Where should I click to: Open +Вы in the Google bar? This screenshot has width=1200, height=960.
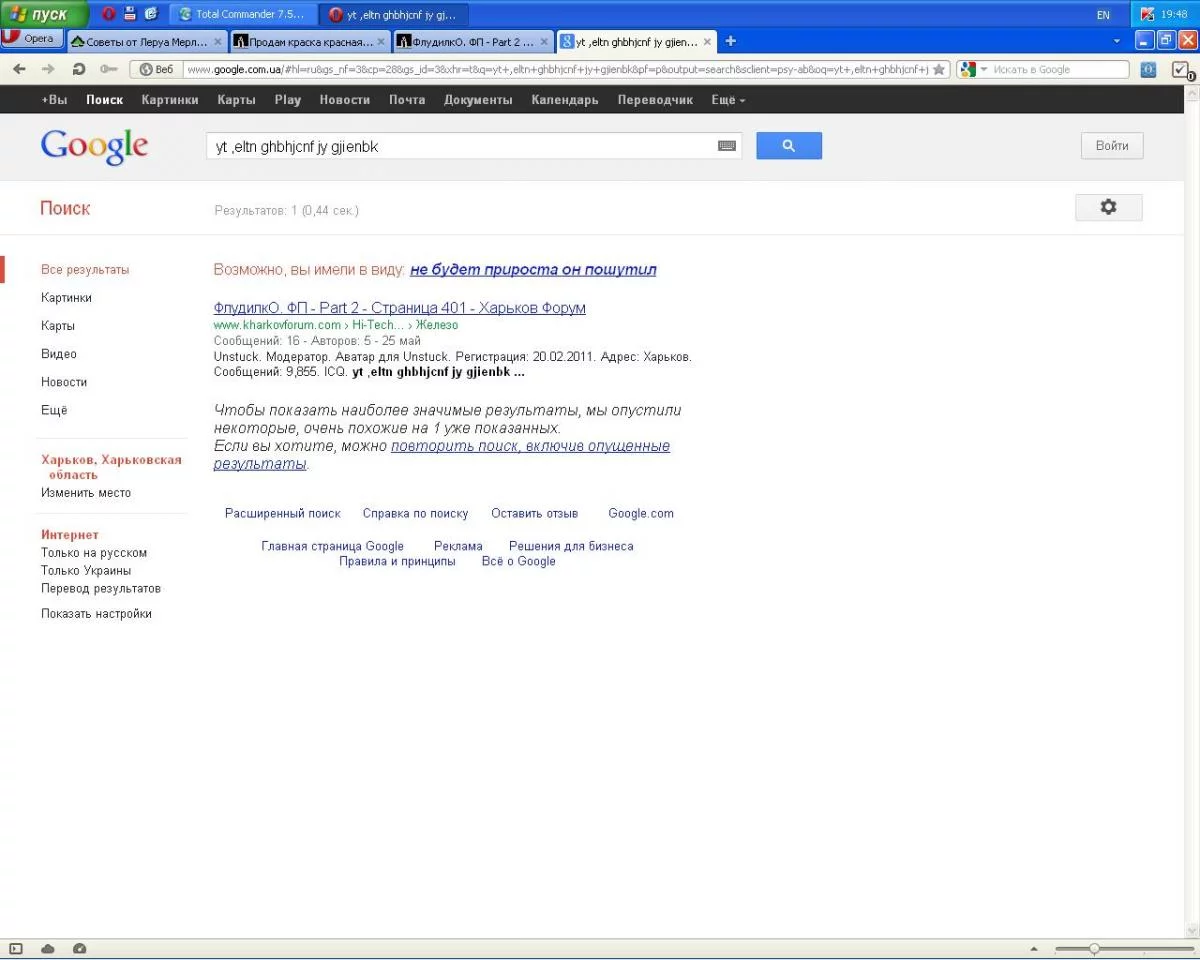[54, 100]
